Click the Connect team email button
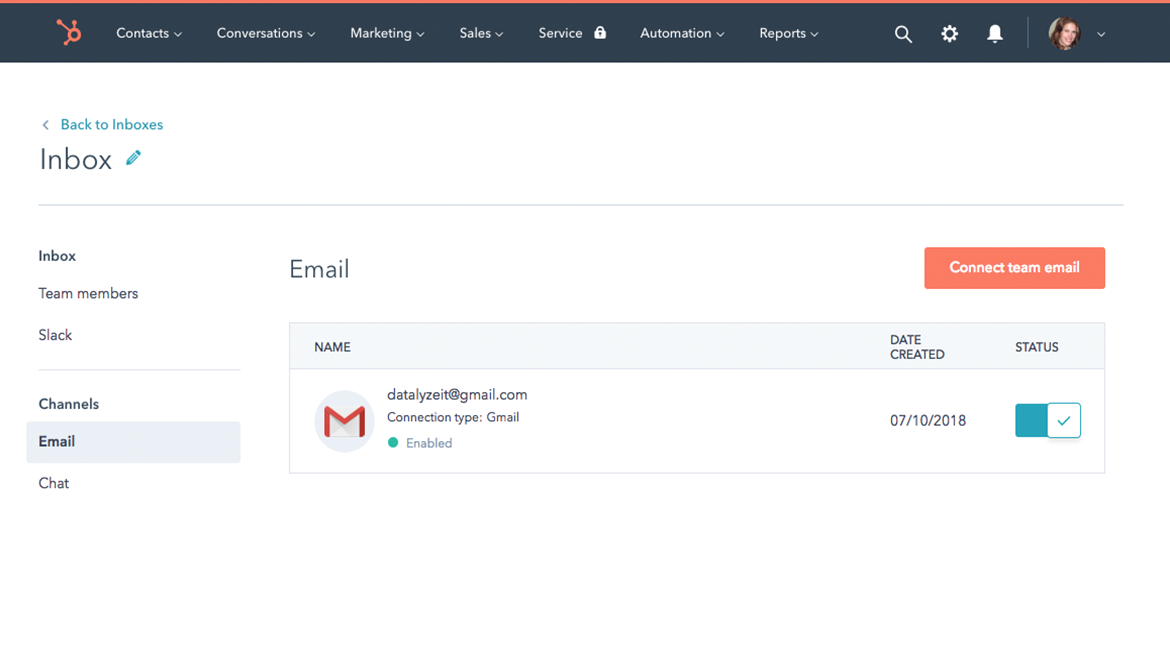This screenshot has width=1170, height=658. point(1014,268)
